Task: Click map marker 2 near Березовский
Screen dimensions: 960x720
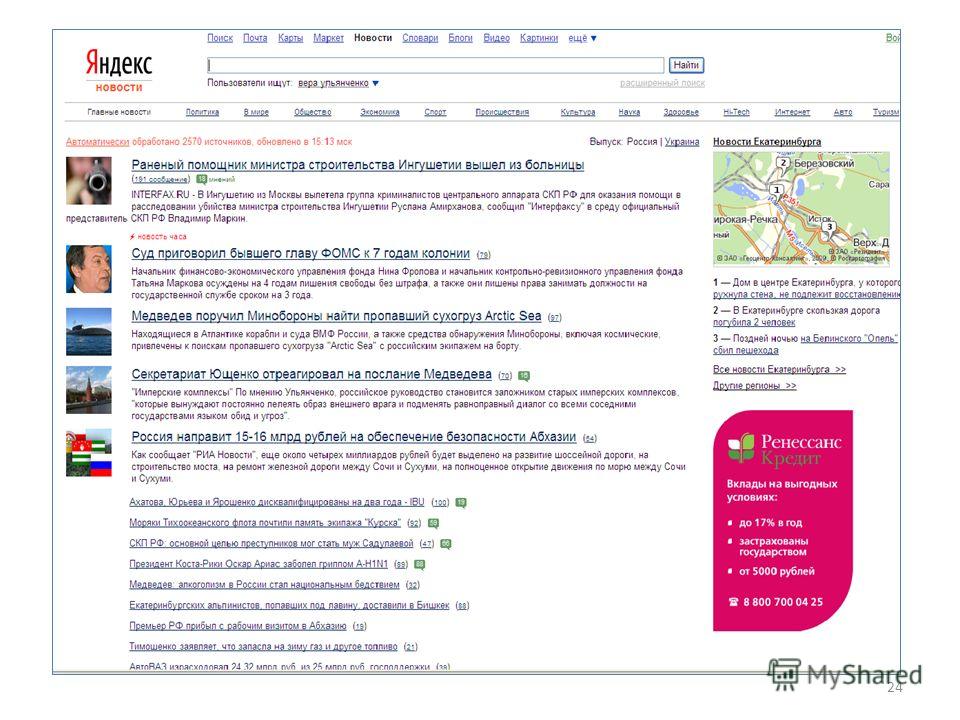Action: [x=784, y=162]
